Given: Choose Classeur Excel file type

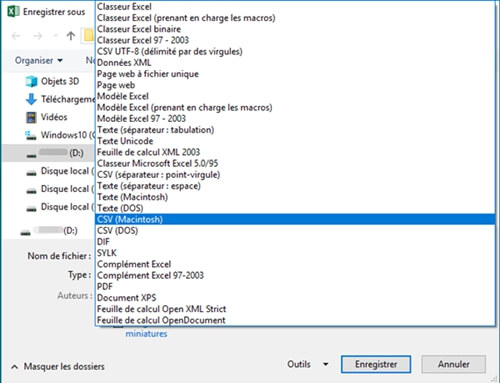Looking at the screenshot, I should [x=295, y=7].
